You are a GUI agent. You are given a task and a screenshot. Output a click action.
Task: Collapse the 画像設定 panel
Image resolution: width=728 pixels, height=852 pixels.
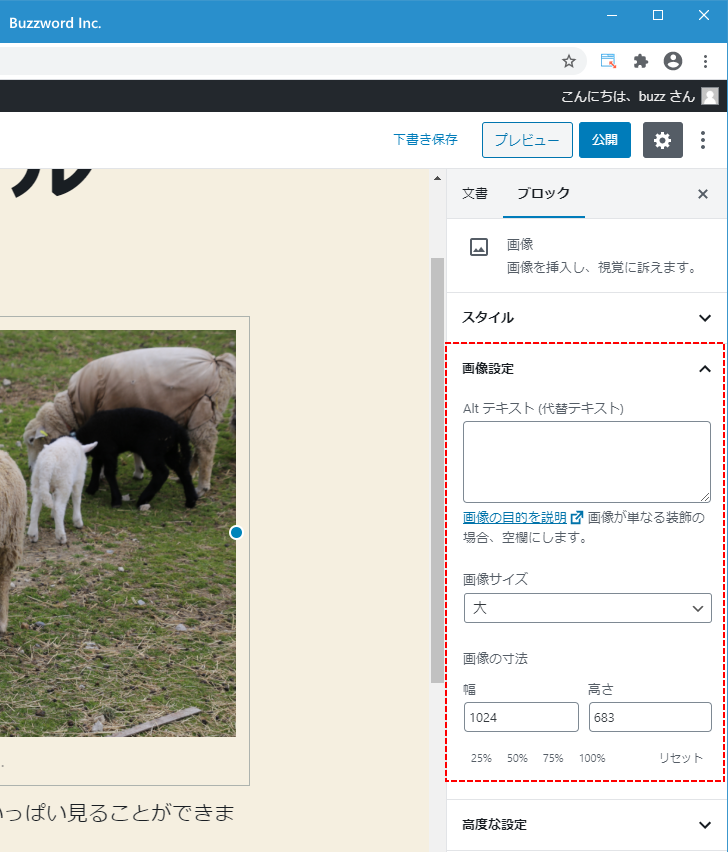(x=587, y=369)
